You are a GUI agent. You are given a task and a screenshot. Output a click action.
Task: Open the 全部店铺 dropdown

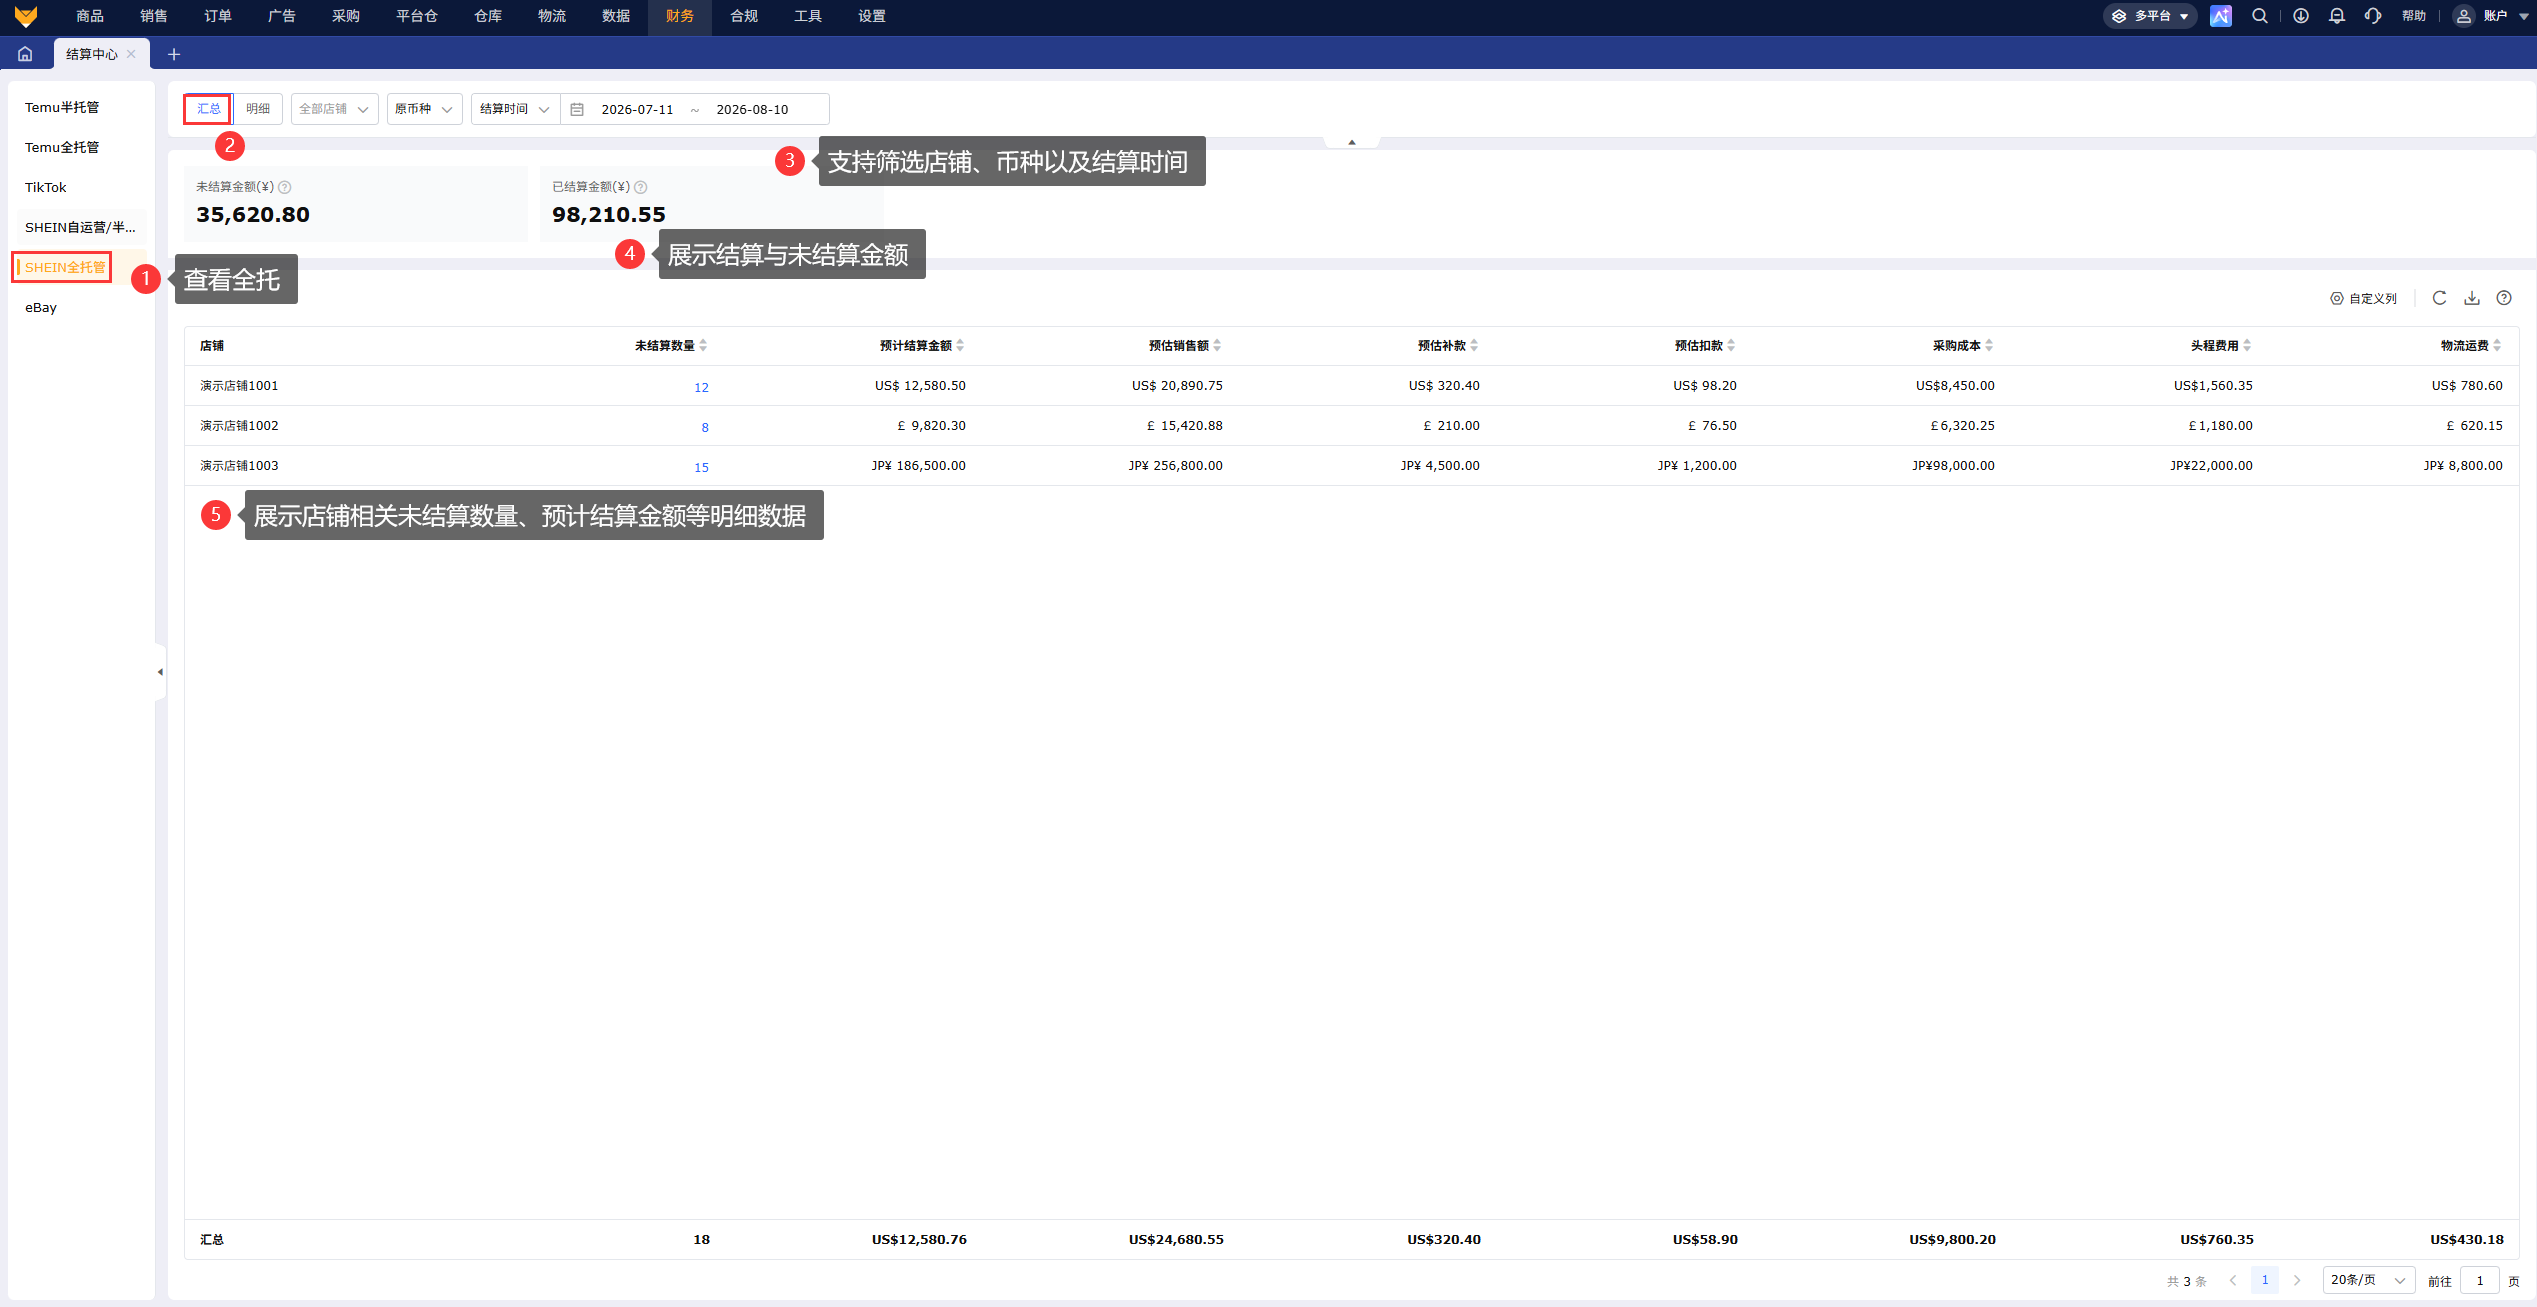pyautogui.click(x=334, y=109)
